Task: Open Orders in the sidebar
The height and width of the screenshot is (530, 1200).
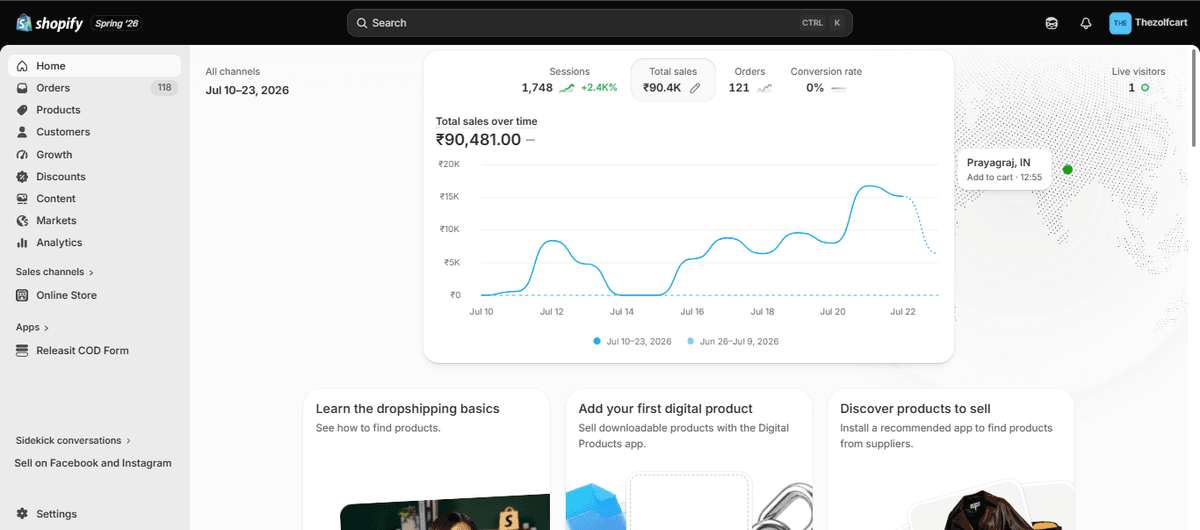Action: coord(94,88)
